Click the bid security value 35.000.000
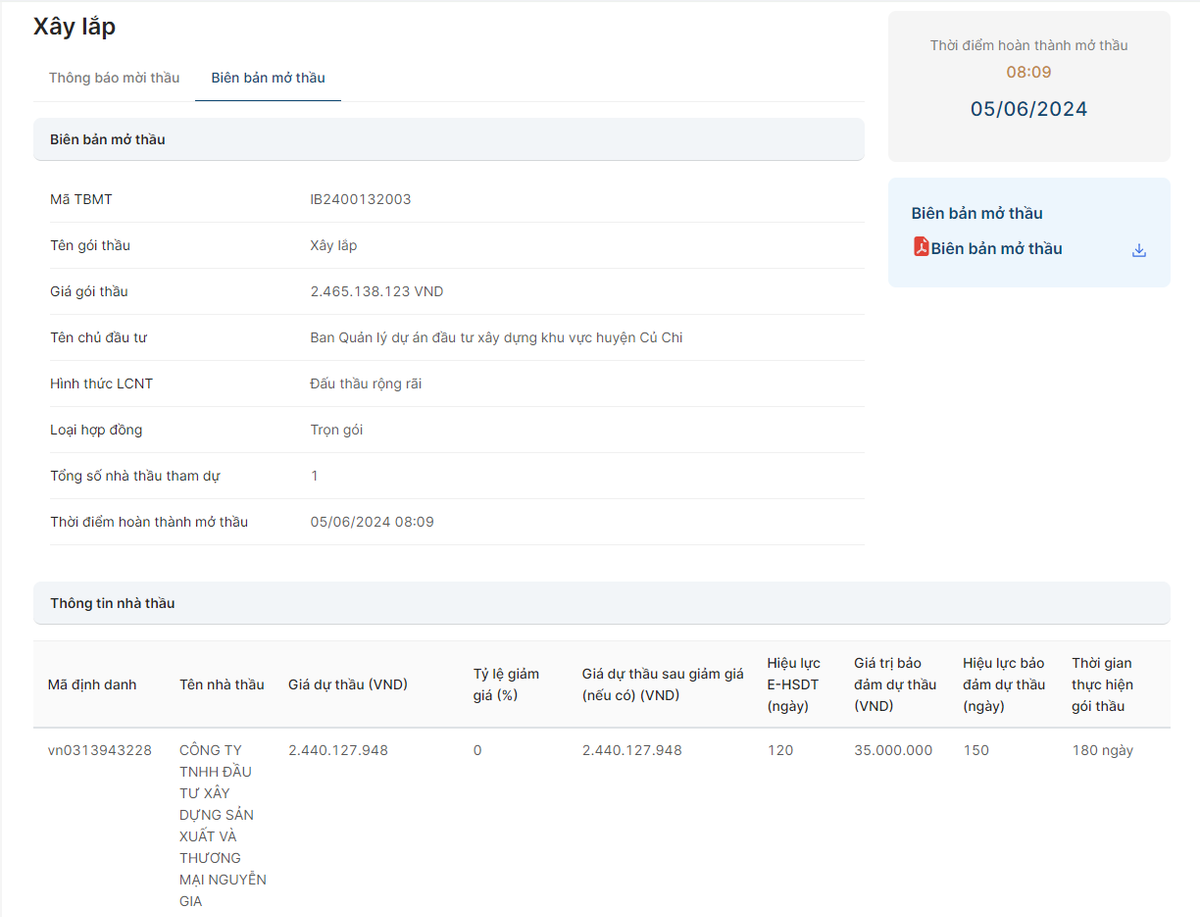The width and height of the screenshot is (1200, 917). (x=893, y=750)
